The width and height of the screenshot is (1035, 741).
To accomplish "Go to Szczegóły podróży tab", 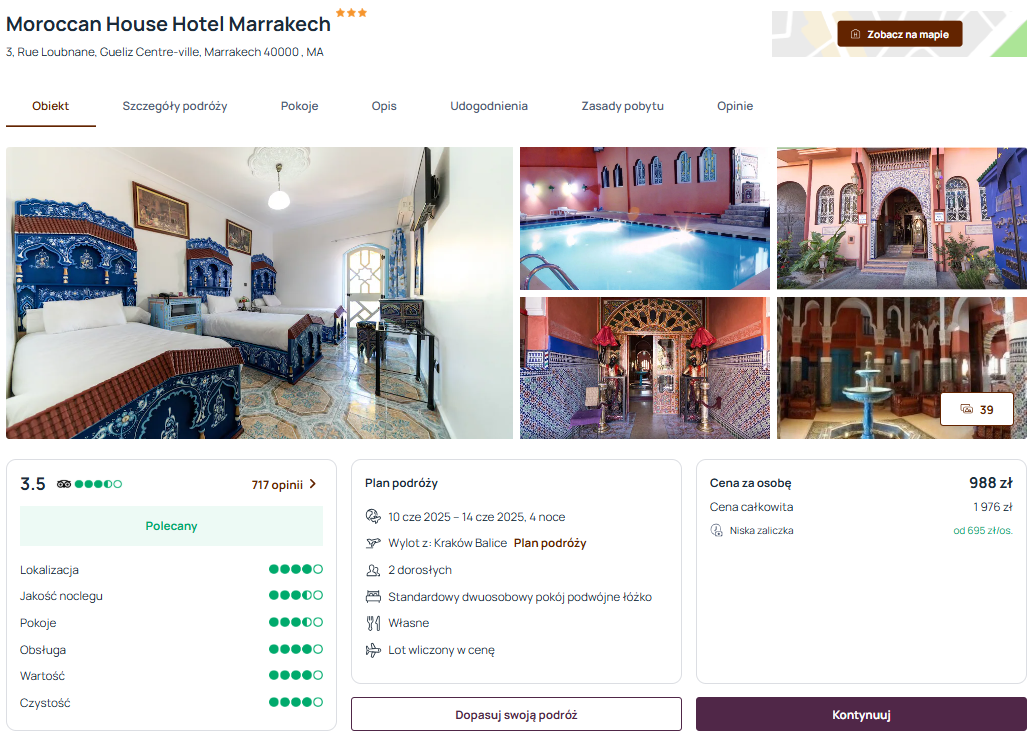I will click(x=174, y=106).
